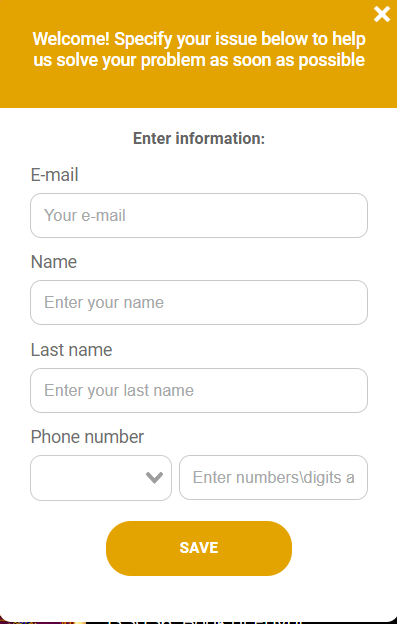Focus the 'Enter your name' input
This screenshot has width=397, height=624.
(199, 302)
